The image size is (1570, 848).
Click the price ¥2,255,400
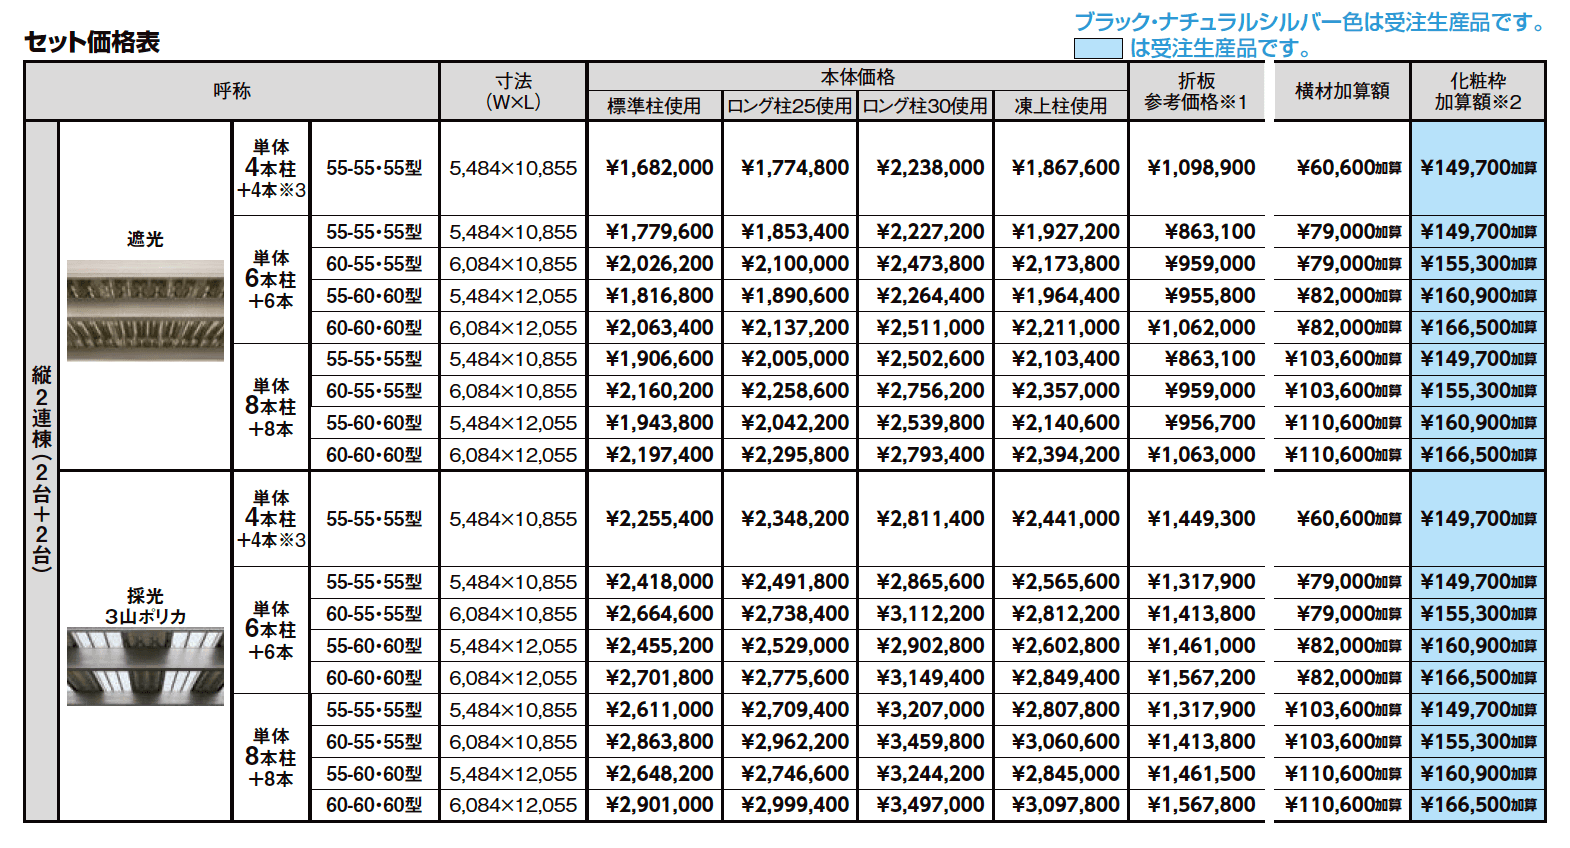(x=660, y=519)
